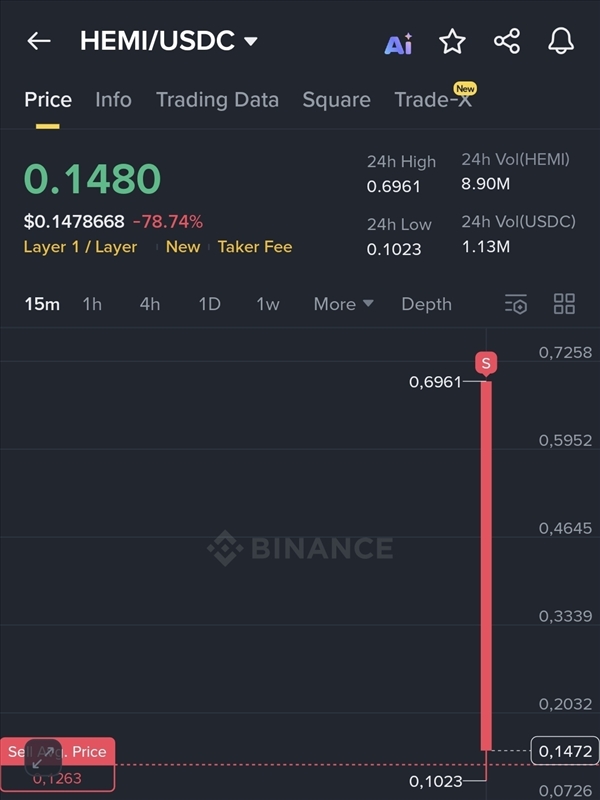The width and height of the screenshot is (600, 800).
Task: Tap the red S sell marker
Action: point(486,364)
